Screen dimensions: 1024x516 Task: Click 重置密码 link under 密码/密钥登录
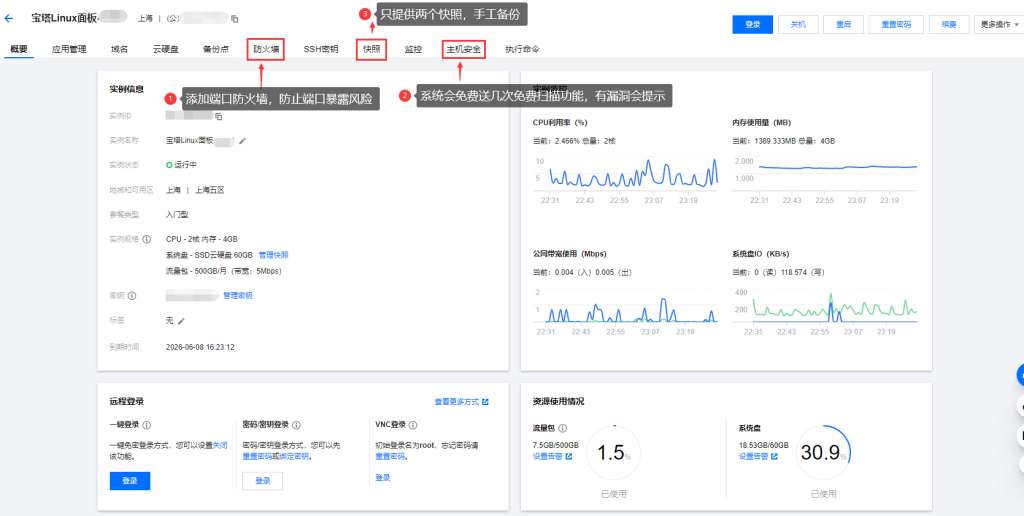(255, 457)
